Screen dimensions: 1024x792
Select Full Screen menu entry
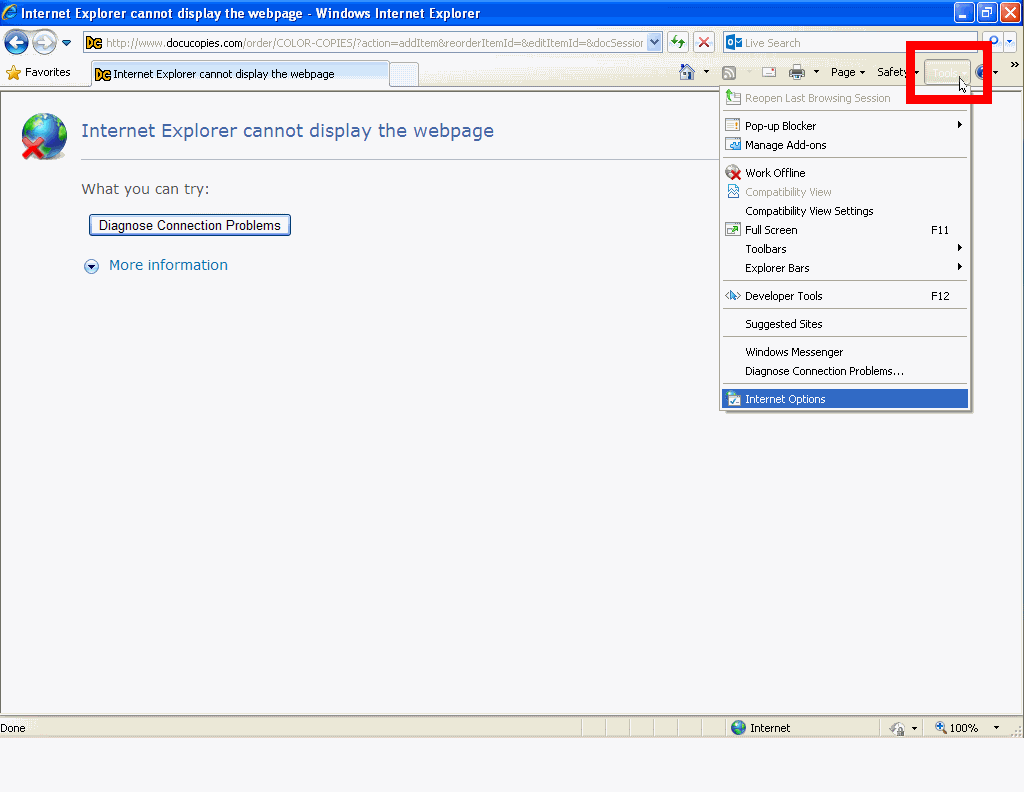(x=845, y=230)
